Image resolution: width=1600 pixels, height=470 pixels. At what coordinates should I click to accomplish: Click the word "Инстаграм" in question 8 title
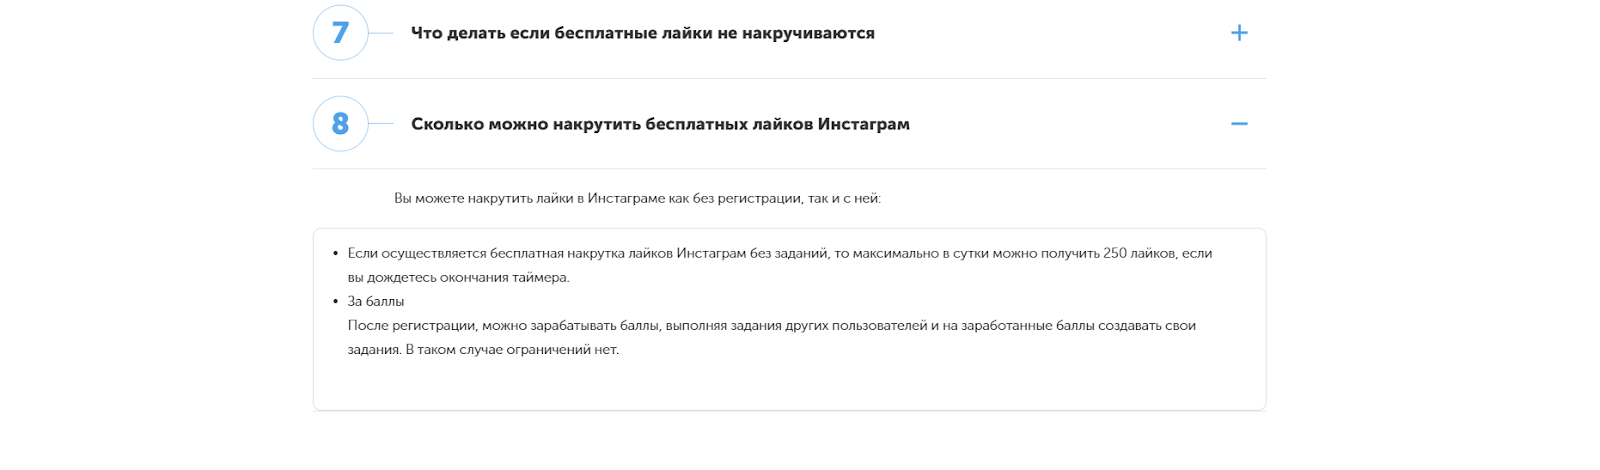(x=864, y=124)
